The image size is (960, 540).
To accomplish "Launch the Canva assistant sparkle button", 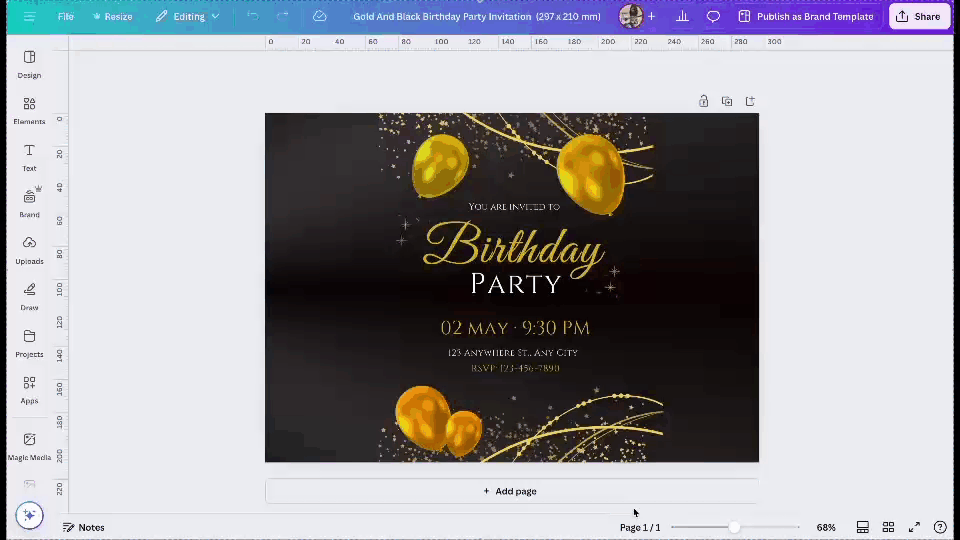I will pyautogui.click(x=29, y=515).
